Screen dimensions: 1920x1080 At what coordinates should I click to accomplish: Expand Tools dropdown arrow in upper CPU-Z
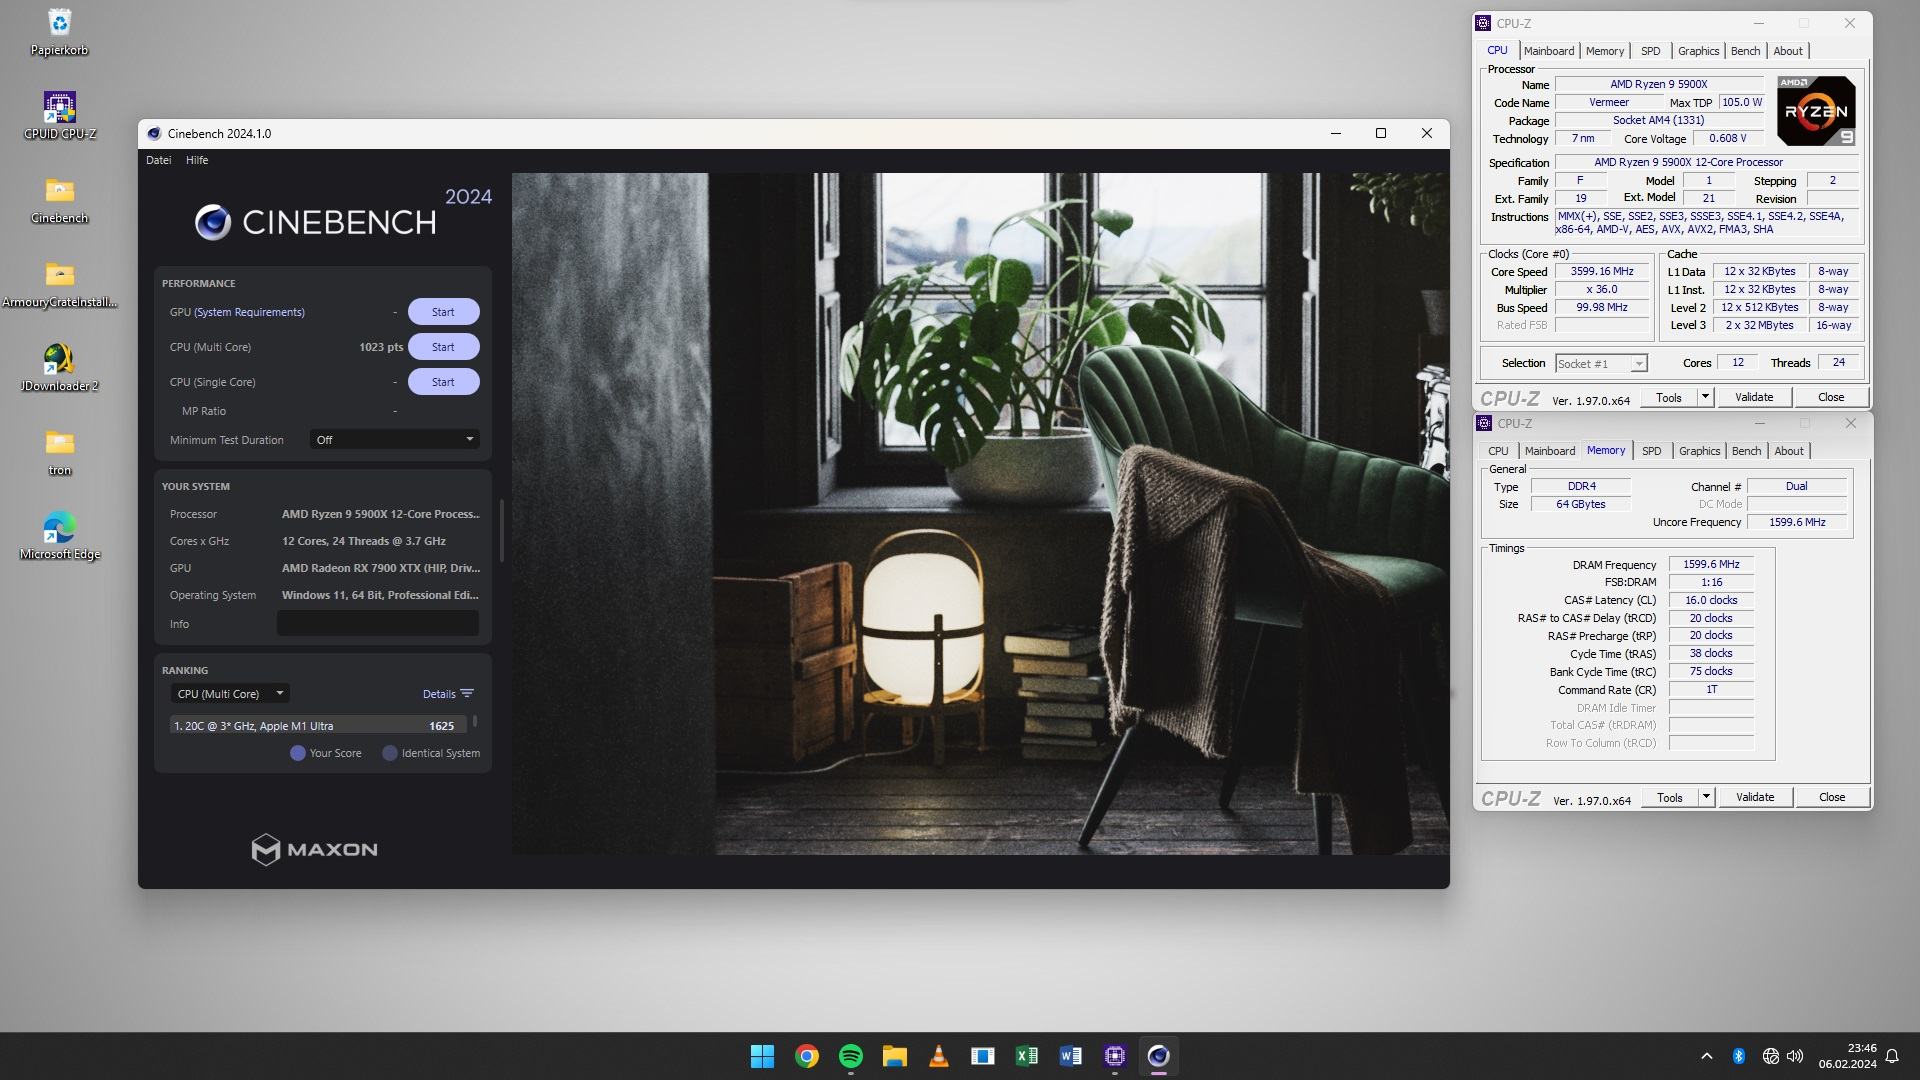[1705, 397]
